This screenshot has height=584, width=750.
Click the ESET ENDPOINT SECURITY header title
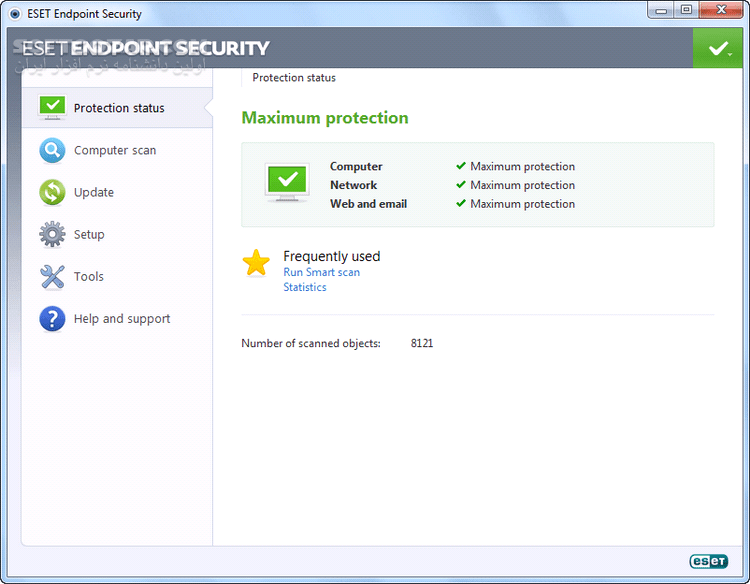(146, 48)
